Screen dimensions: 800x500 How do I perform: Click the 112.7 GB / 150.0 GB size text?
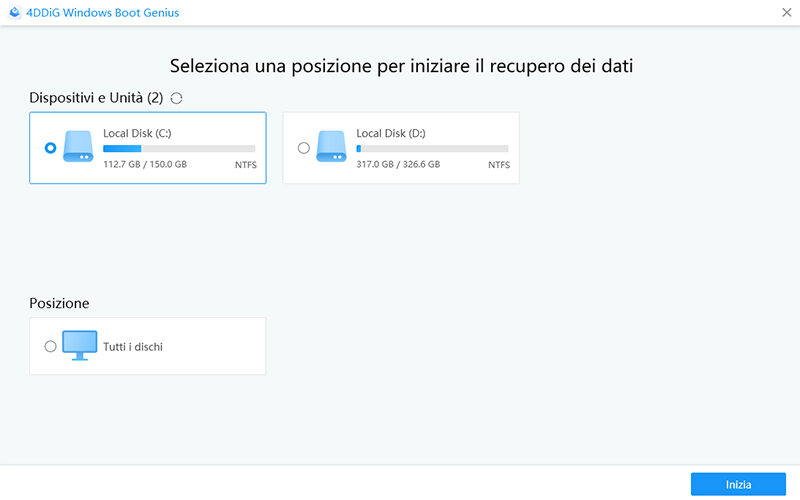click(x=145, y=164)
